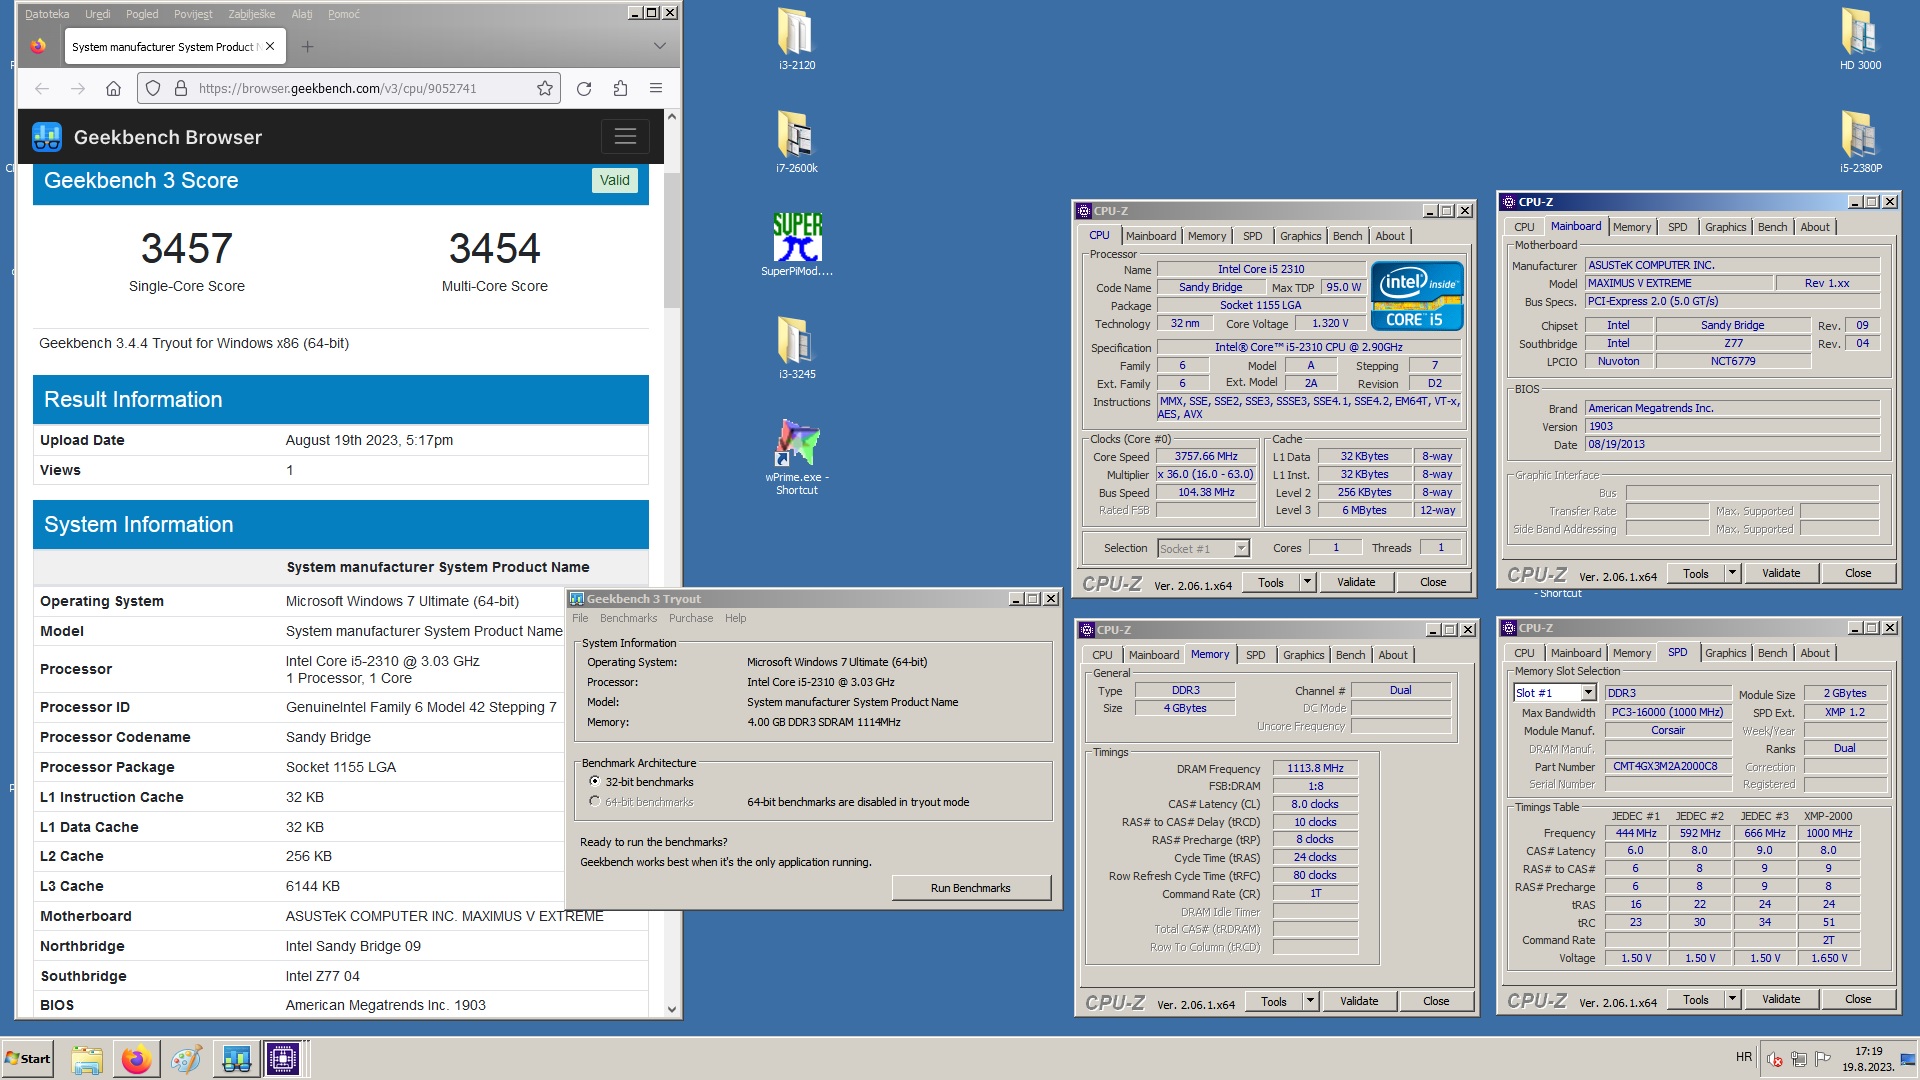Switch to Bench tab in CPU-Z CPU window

[1347, 236]
